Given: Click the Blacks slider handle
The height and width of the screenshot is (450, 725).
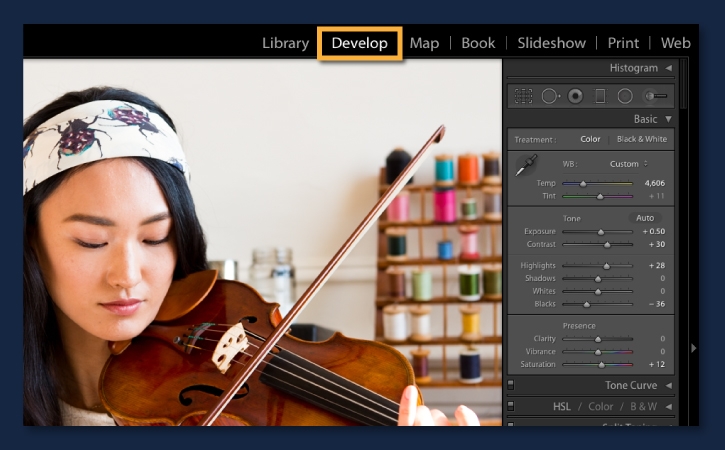Looking at the screenshot, I should (x=586, y=304).
